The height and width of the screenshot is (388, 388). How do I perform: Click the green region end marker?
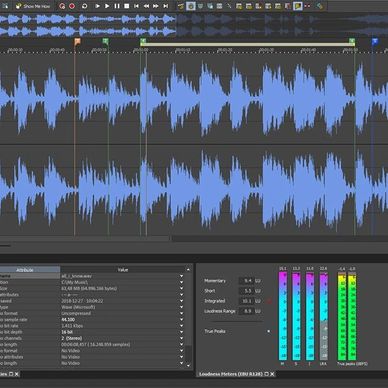coord(352,41)
